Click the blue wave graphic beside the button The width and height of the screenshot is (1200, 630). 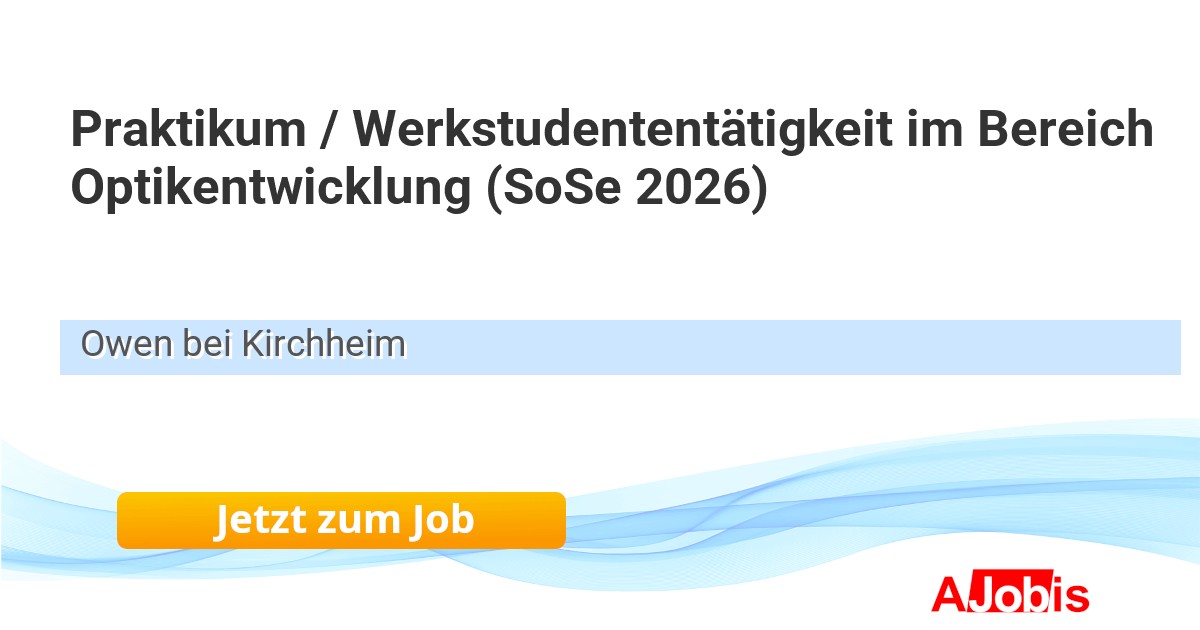(x=800, y=510)
